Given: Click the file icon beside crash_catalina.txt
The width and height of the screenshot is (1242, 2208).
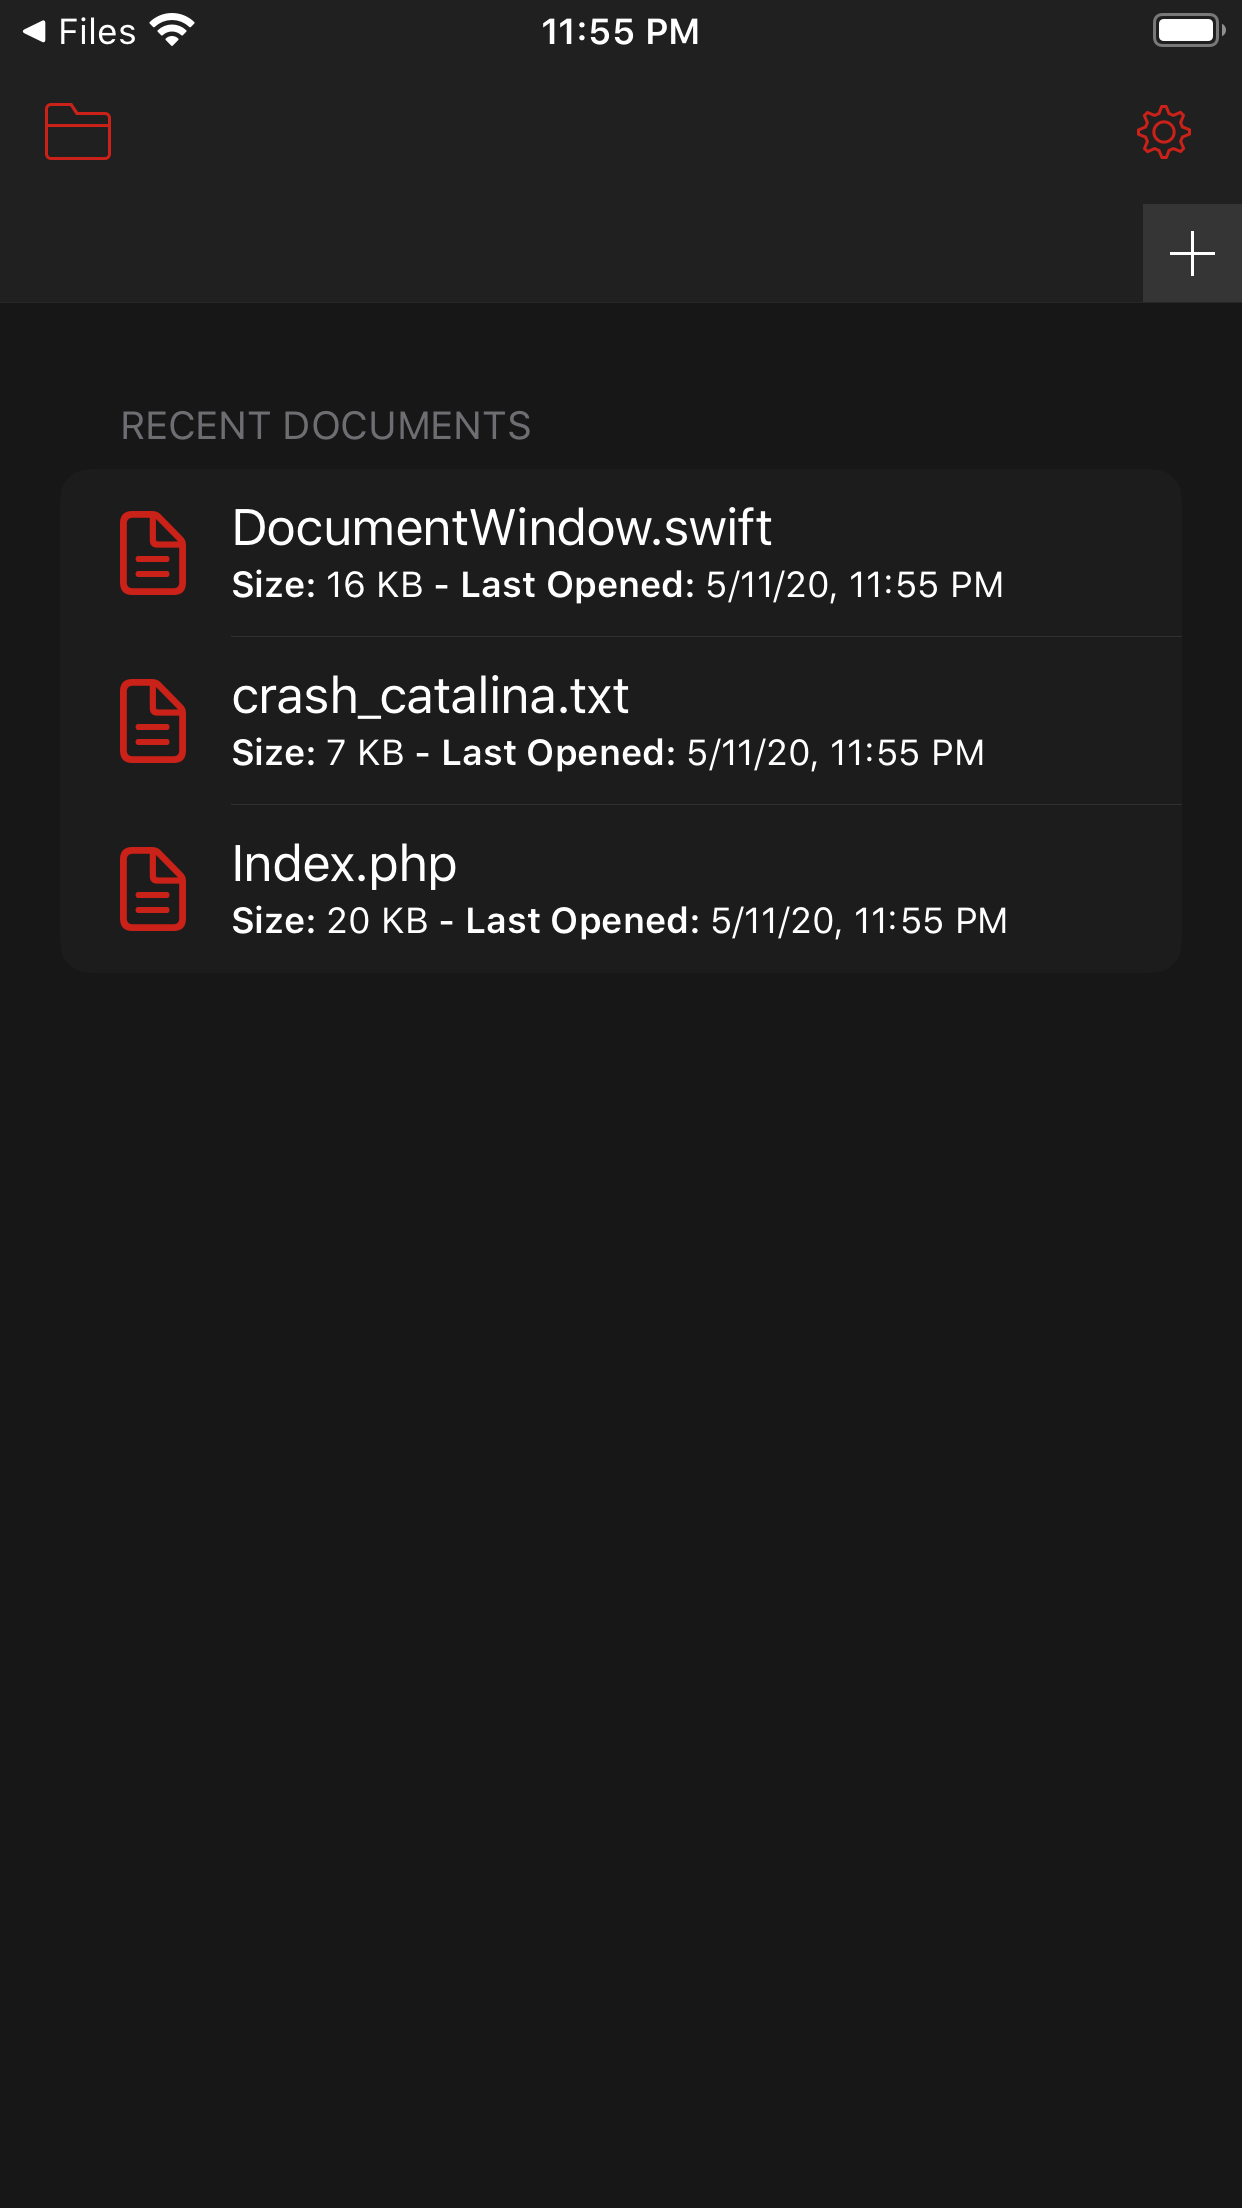Looking at the screenshot, I should pyautogui.click(x=154, y=721).
